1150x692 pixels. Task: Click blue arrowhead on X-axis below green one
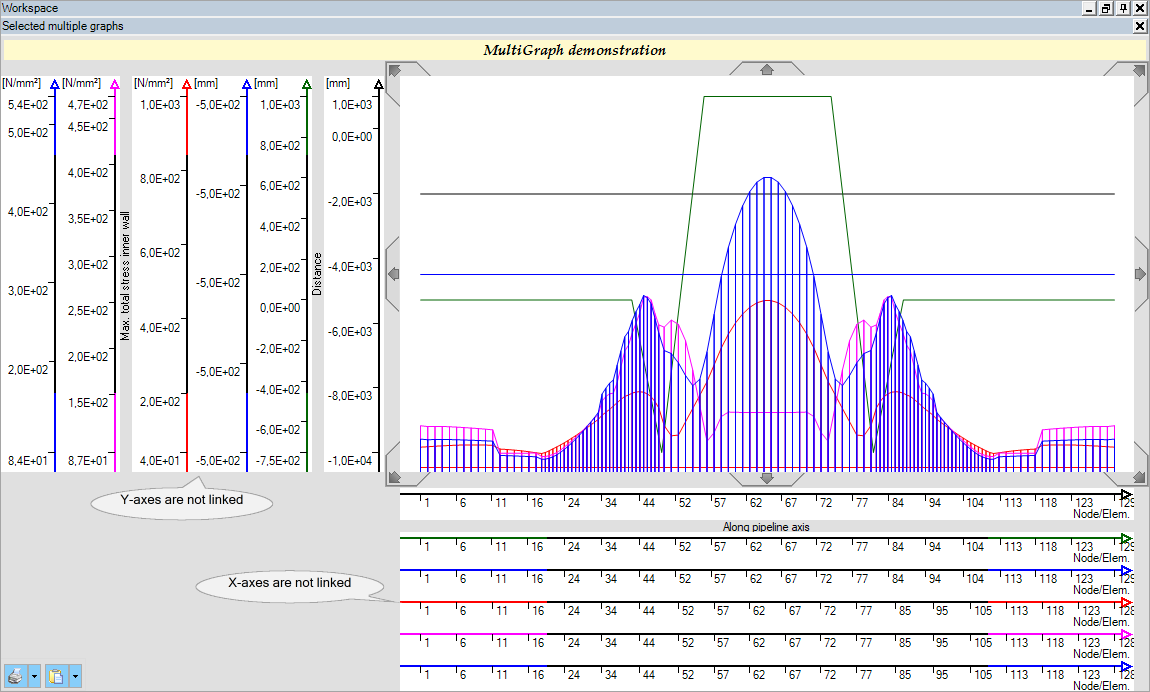1127,570
